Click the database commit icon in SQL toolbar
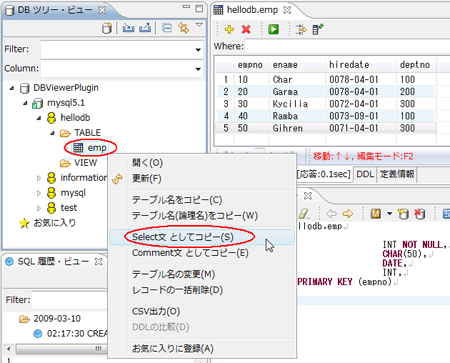The width and height of the screenshot is (450, 363). coord(403,214)
